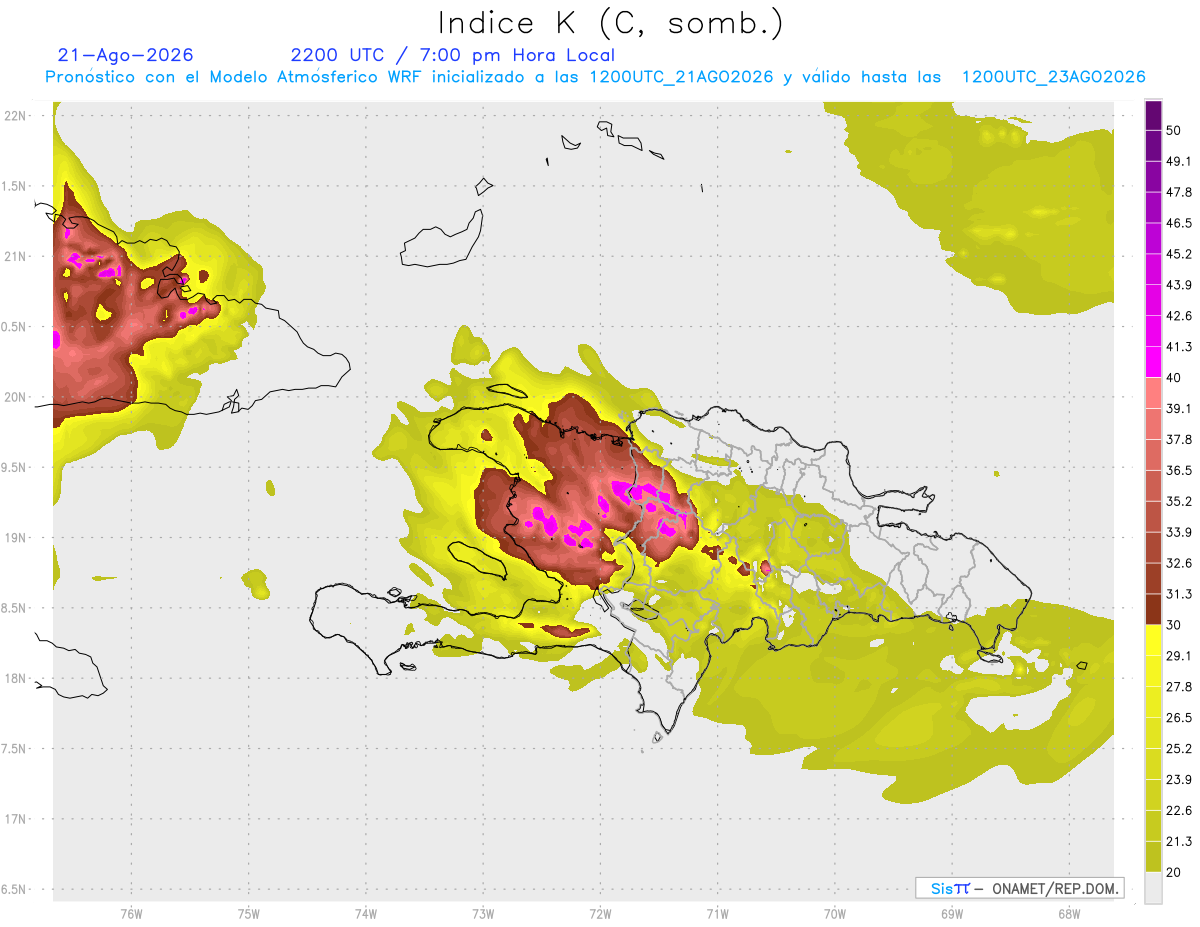The height and width of the screenshot is (927, 1200).
Task: Click the color bar value 50
Action: 1174,131
